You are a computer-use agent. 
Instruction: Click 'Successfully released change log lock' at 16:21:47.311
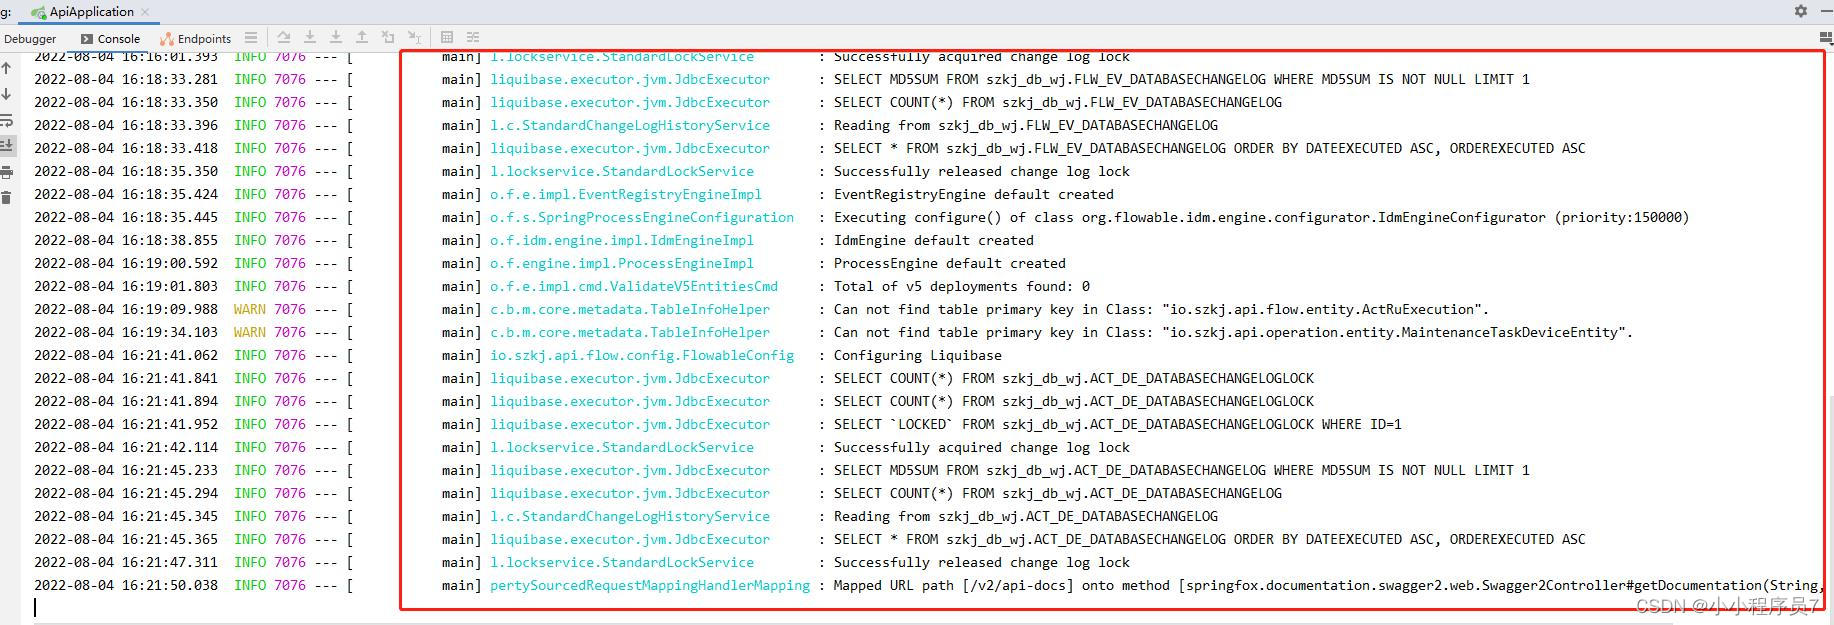pos(981,562)
